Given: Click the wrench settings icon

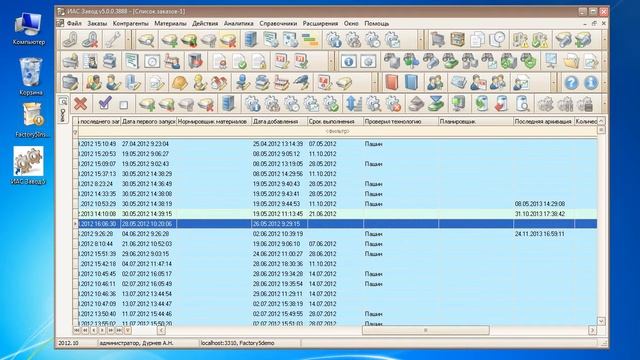Looking at the screenshot, I should [113, 40].
